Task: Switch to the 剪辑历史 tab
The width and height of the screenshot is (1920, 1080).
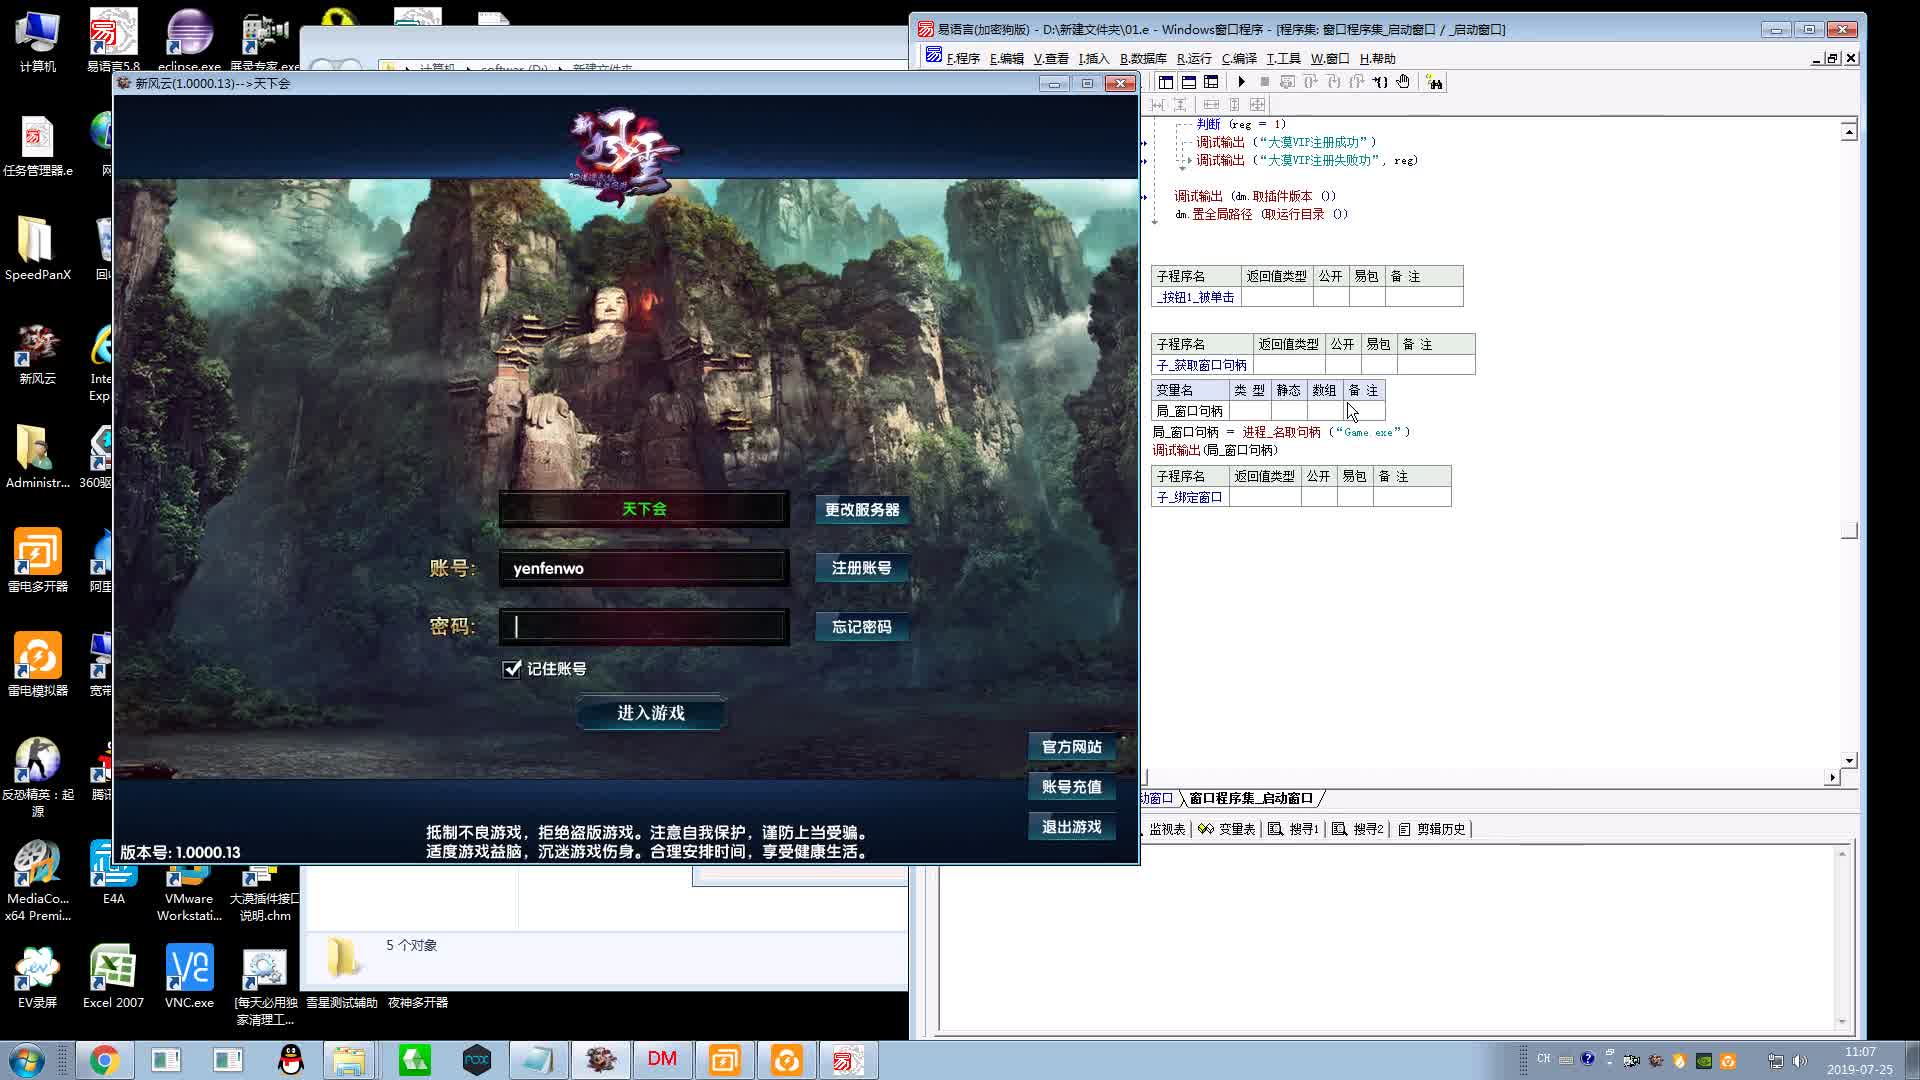Action: [x=1432, y=829]
